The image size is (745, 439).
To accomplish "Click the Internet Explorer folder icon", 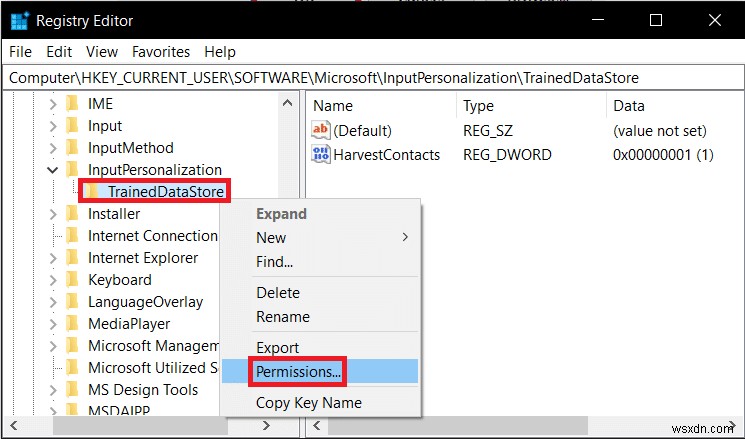I will 72,258.
